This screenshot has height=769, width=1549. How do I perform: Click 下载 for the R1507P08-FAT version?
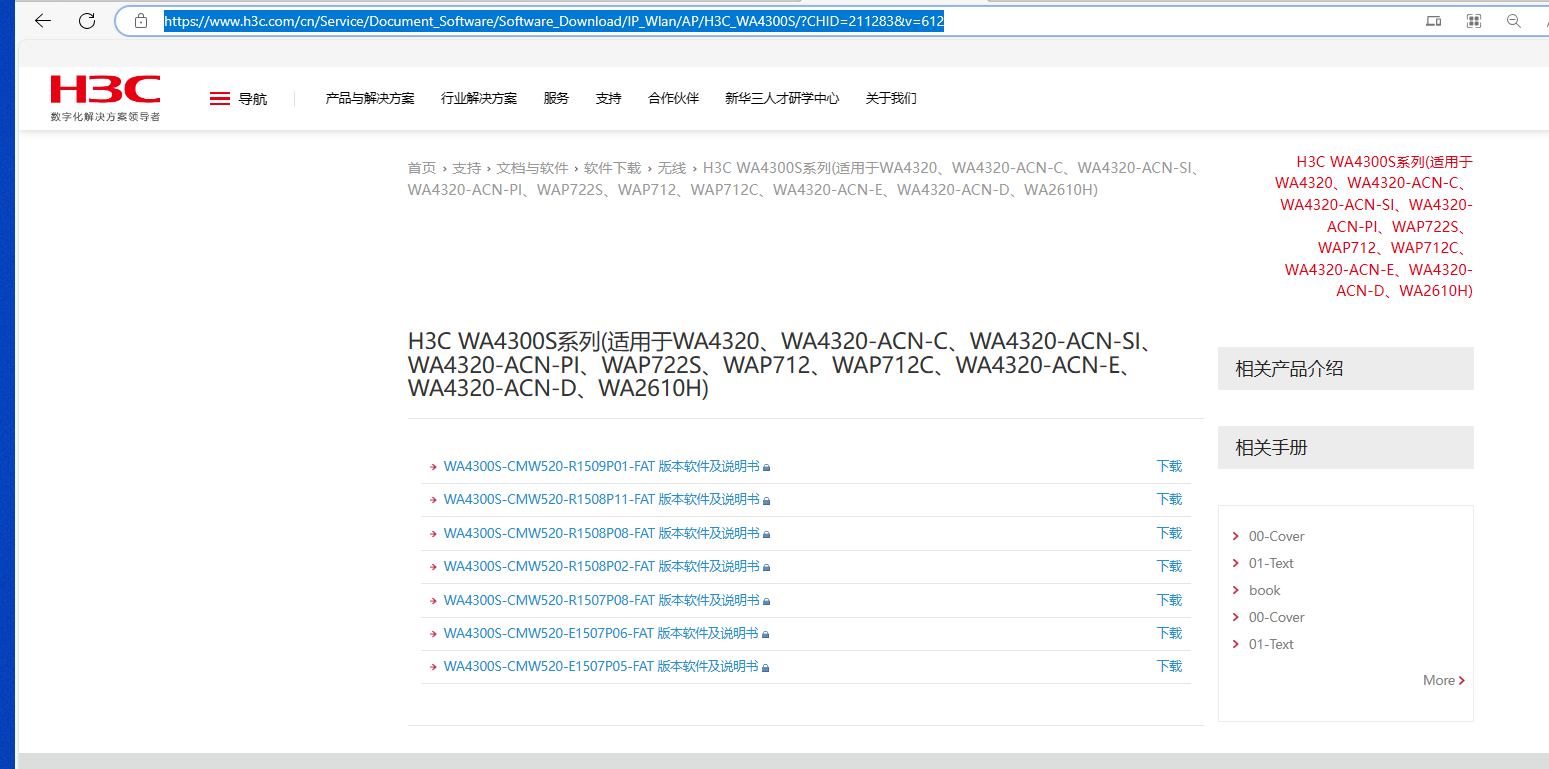click(x=1169, y=600)
